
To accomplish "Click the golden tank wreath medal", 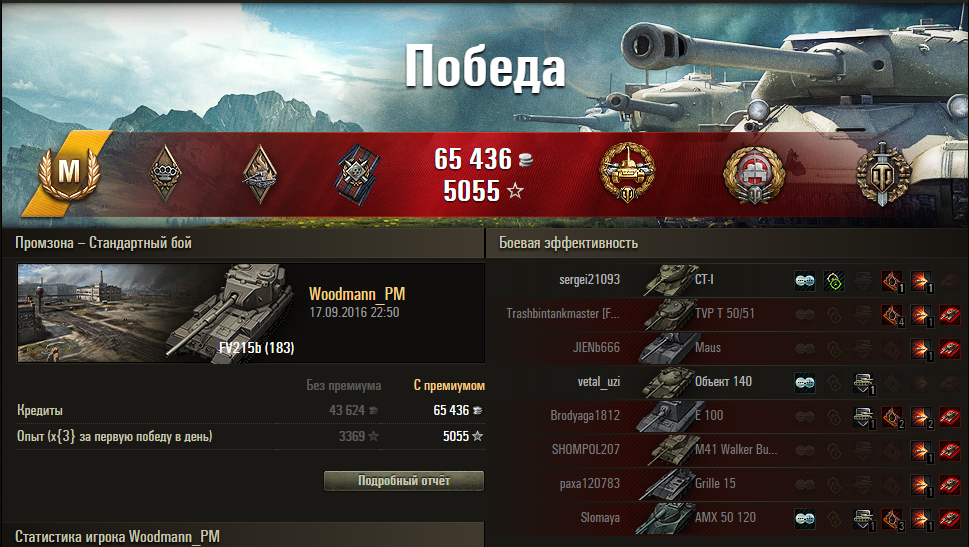I will coord(628,172).
